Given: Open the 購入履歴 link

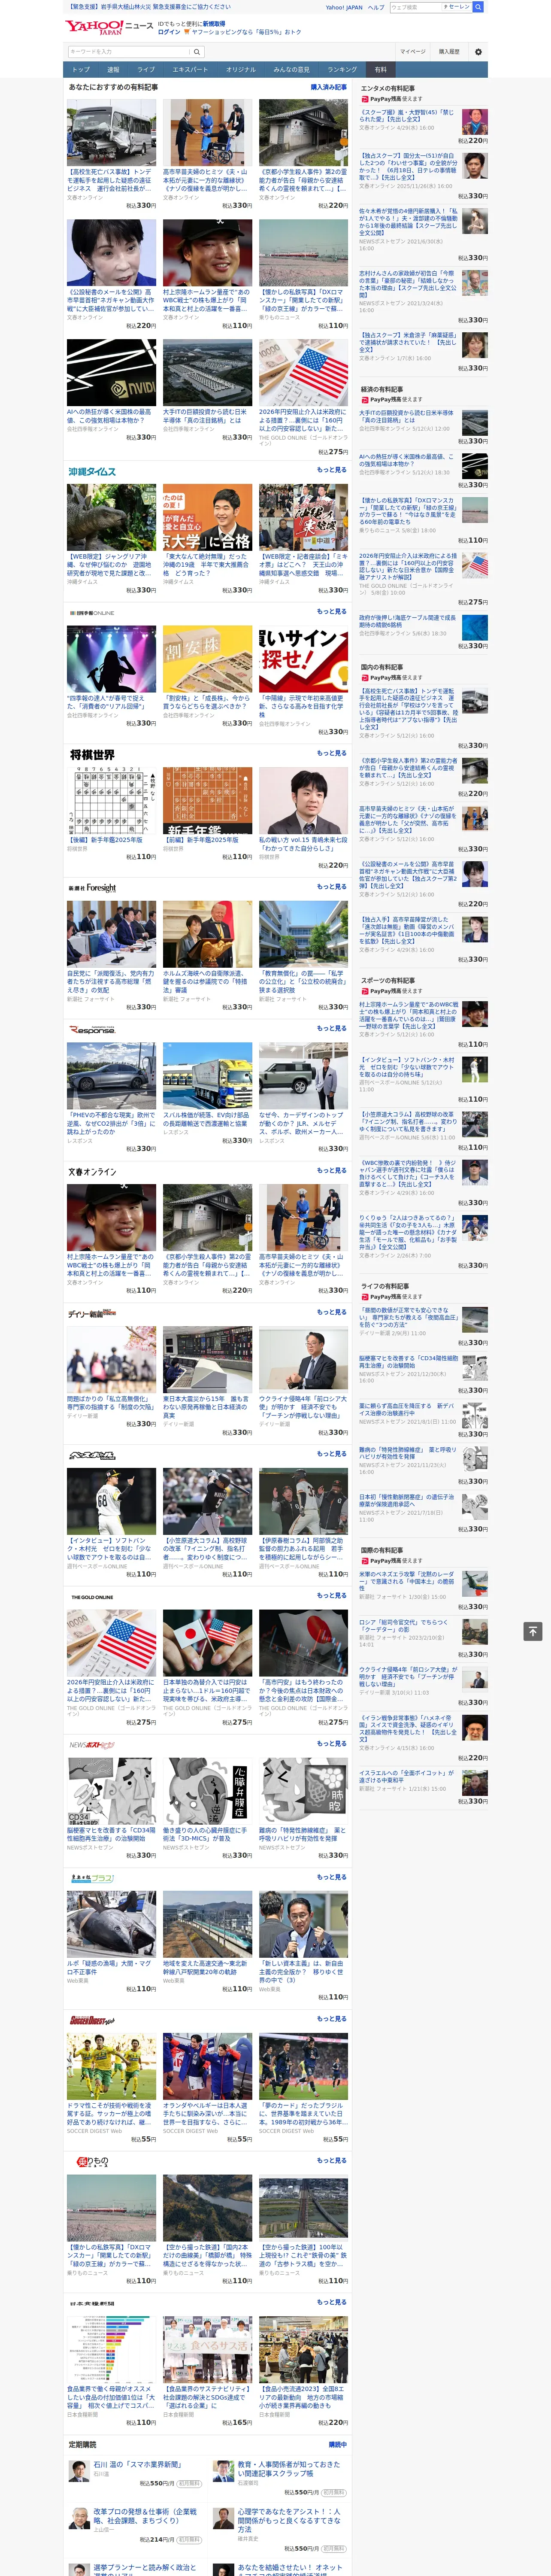Looking at the screenshot, I should click(x=449, y=52).
